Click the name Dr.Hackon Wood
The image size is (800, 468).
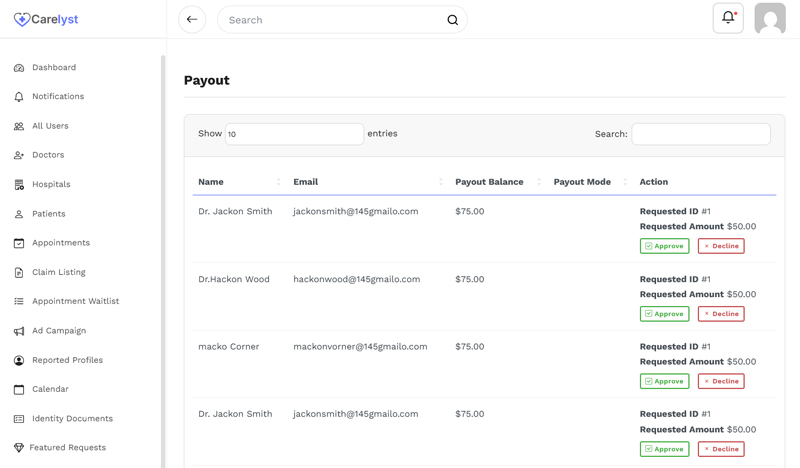[x=234, y=279]
